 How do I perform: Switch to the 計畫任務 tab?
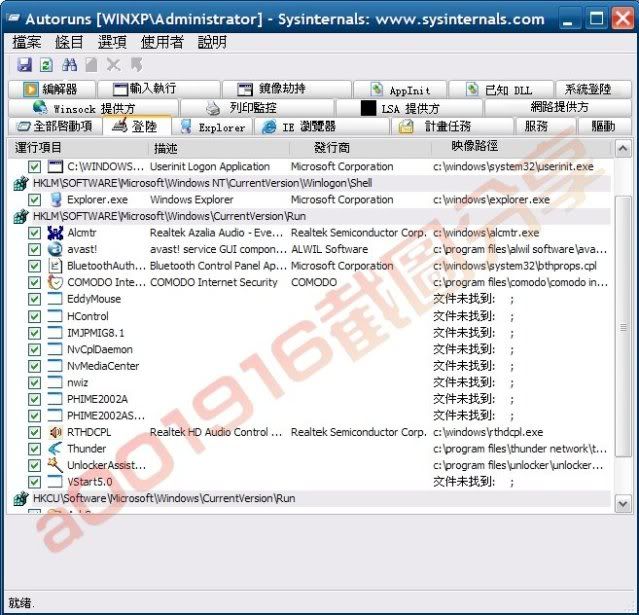(x=452, y=127)
